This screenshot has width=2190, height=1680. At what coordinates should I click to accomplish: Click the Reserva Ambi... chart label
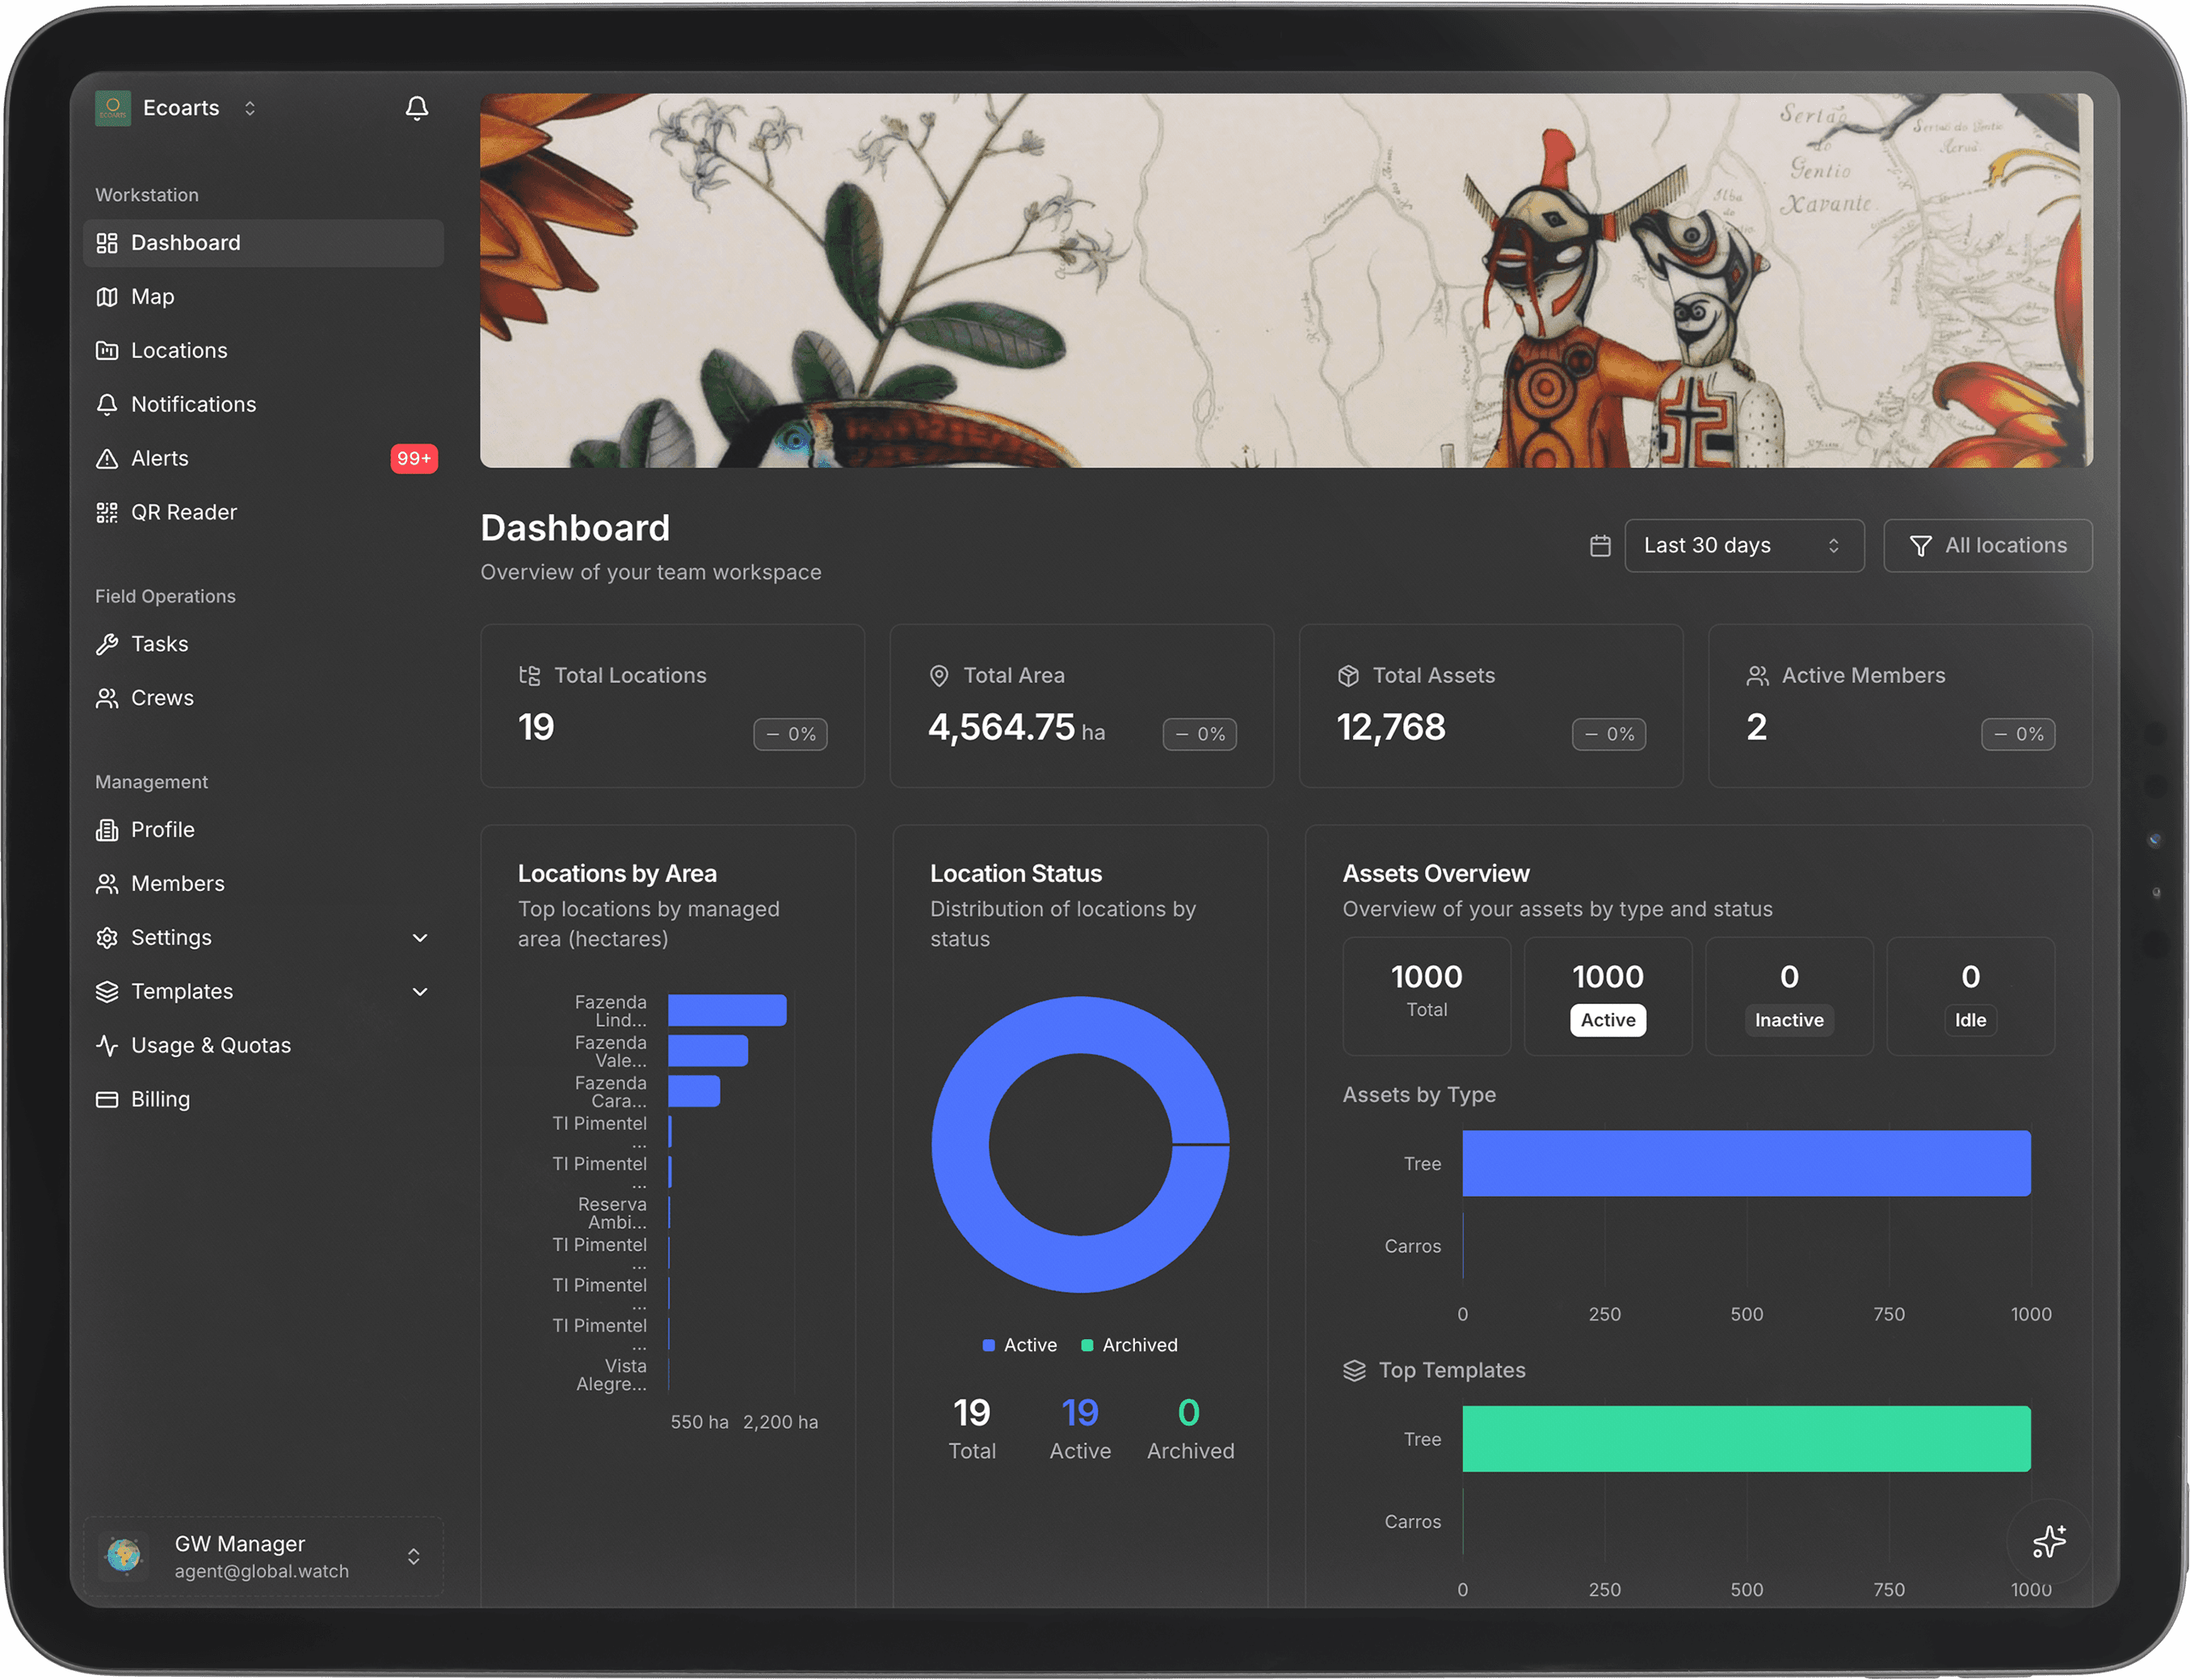[612, 1214]
